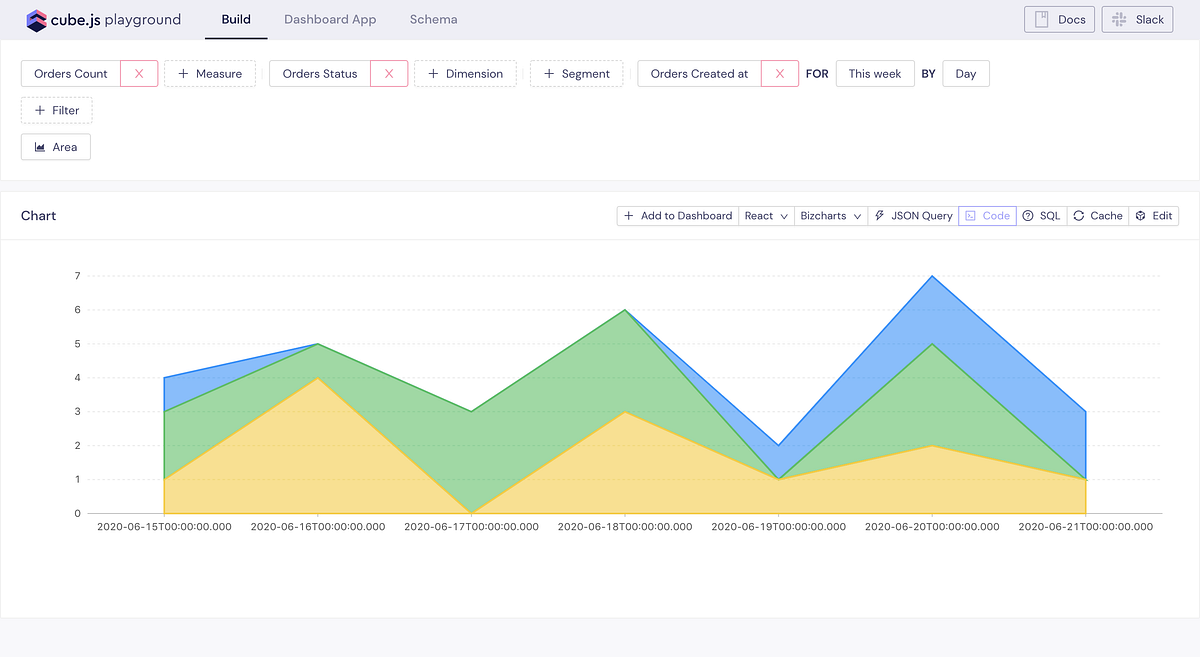Open the SQL view
This screenshot has width=1200, height=657.
[1042, 215]
